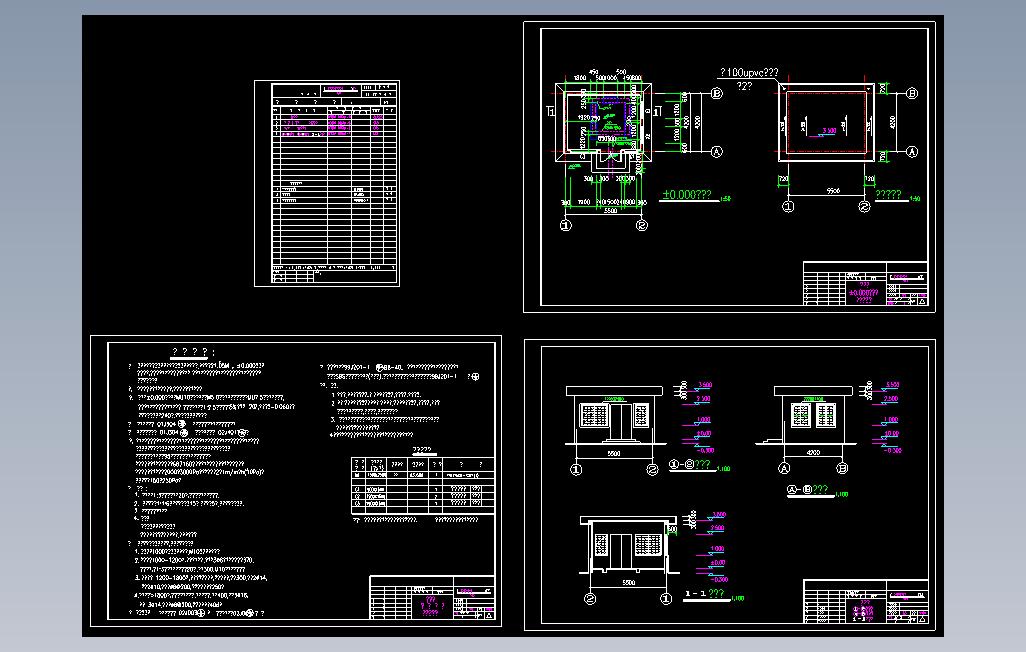
Task: Click the drawing list table sheet
Action: coord(327,183)
